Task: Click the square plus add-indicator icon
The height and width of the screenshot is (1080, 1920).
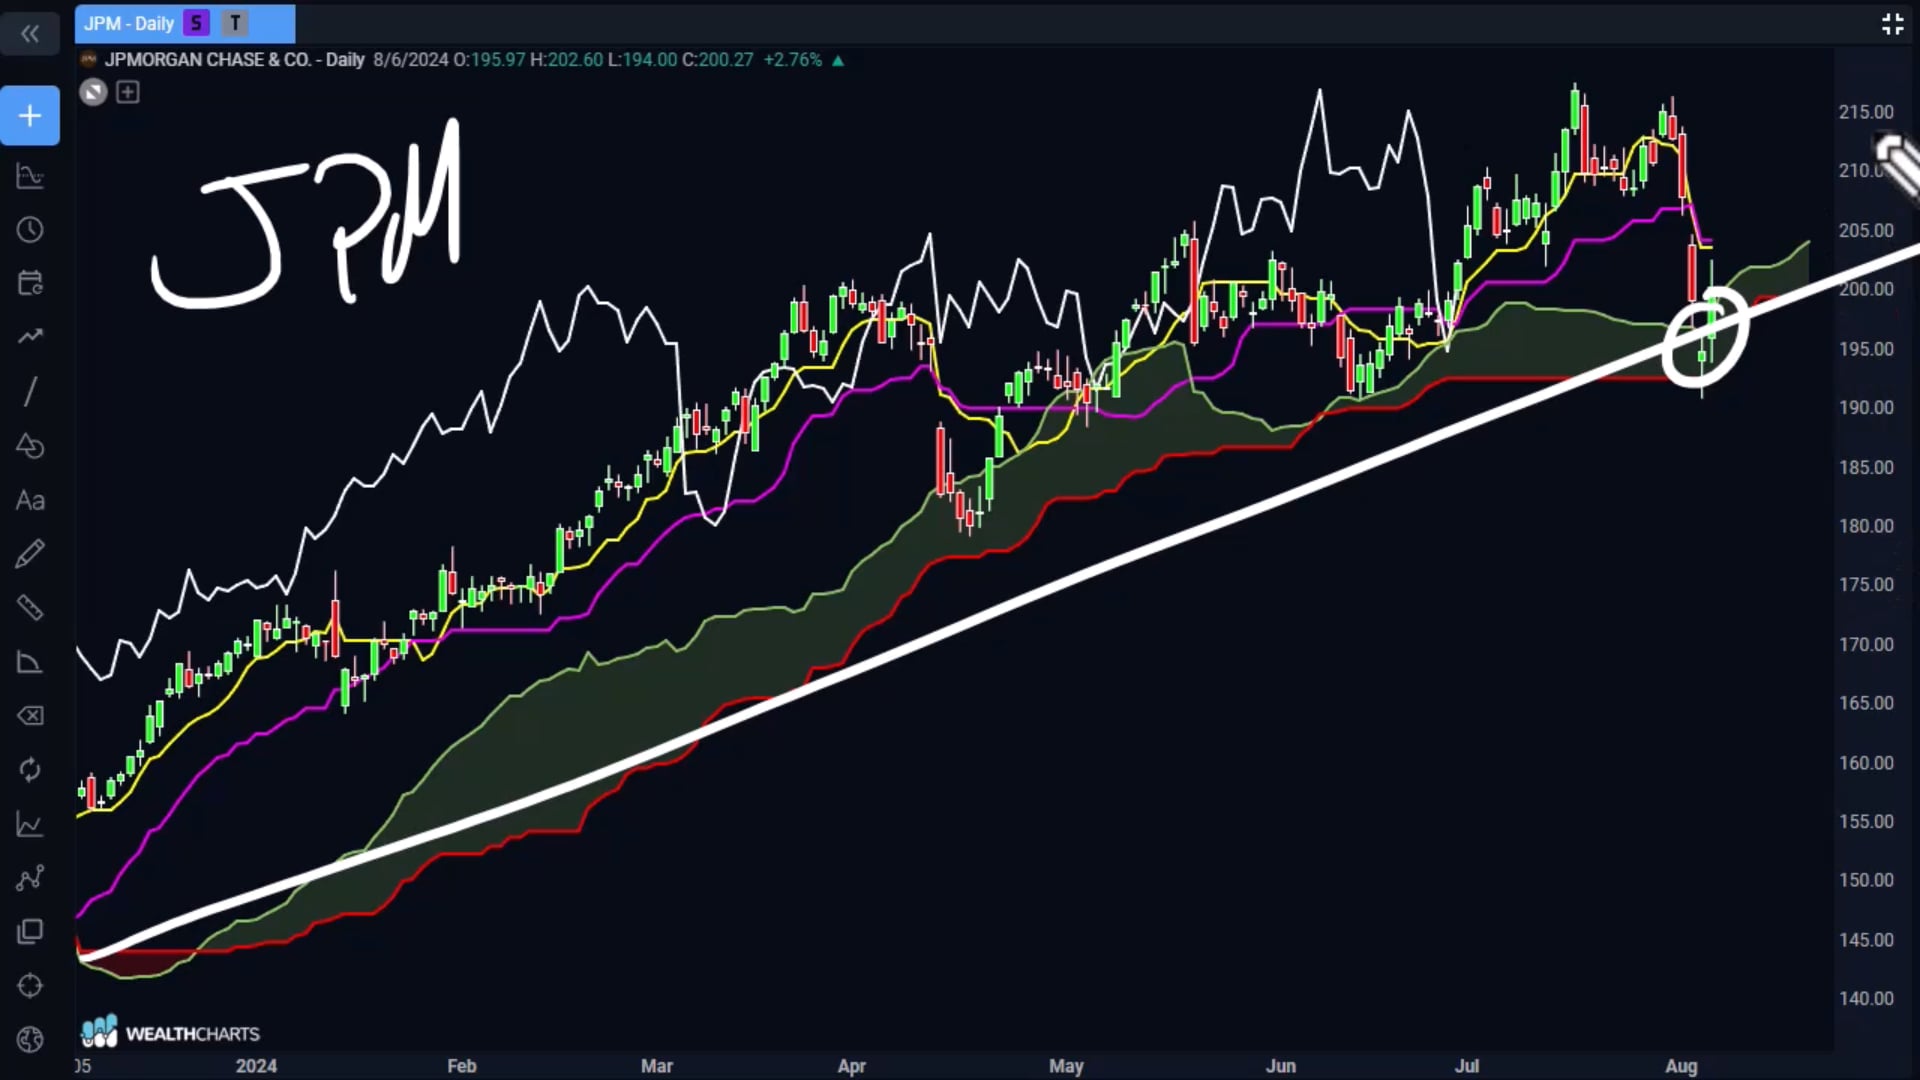Action: pos(128,92)
